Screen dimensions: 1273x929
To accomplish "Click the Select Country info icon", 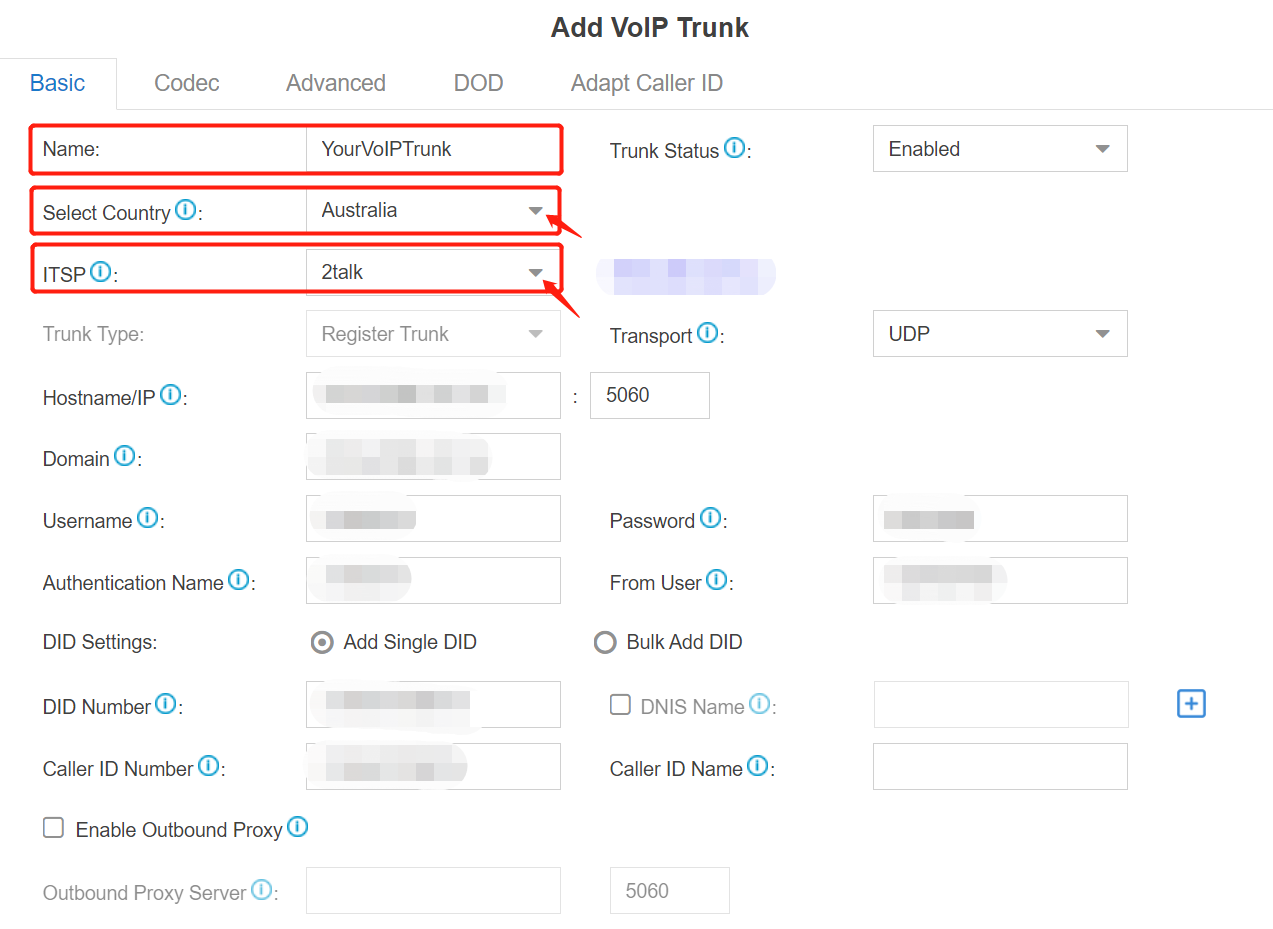I will click(x=183, y=211).
